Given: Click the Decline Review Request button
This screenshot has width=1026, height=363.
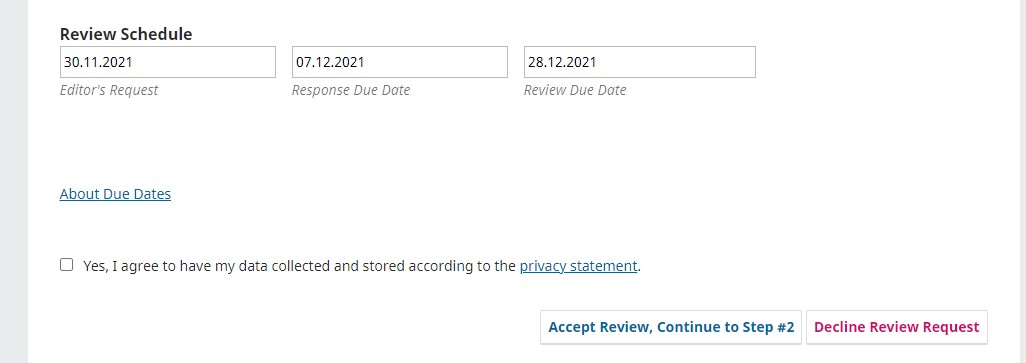Looking at the screenshot, I should tap(896, 327).
